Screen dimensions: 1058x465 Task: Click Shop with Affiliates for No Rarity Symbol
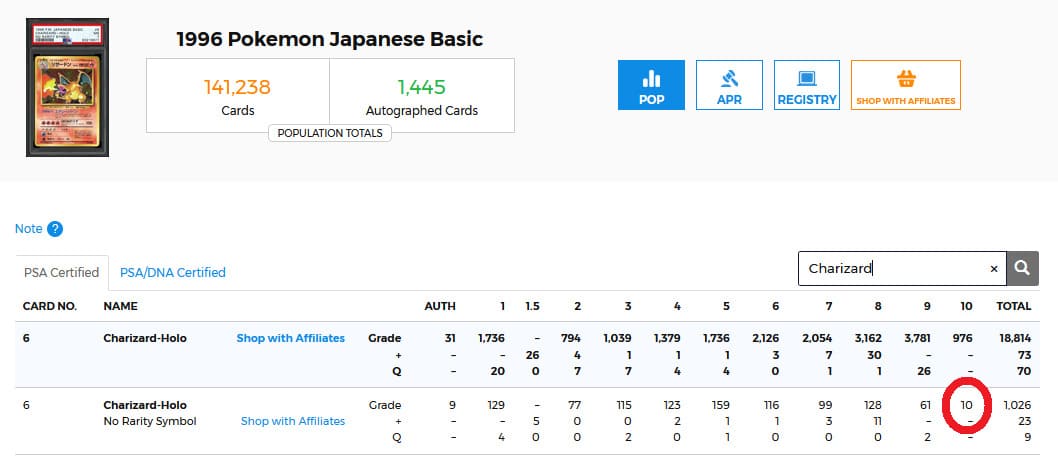coord(292,421)
